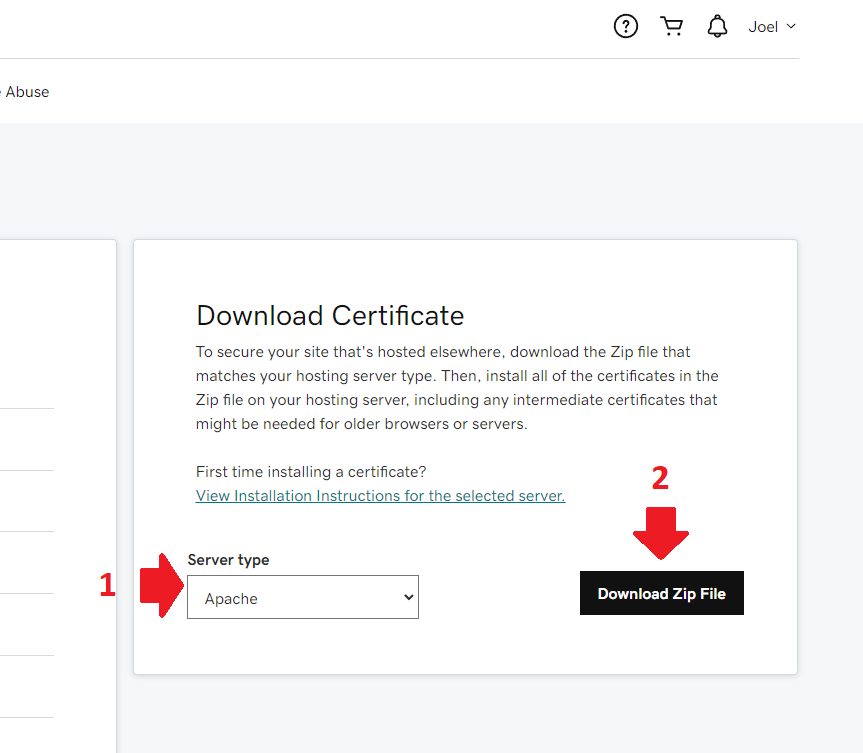Open the Joel account menu

[764, 27]
